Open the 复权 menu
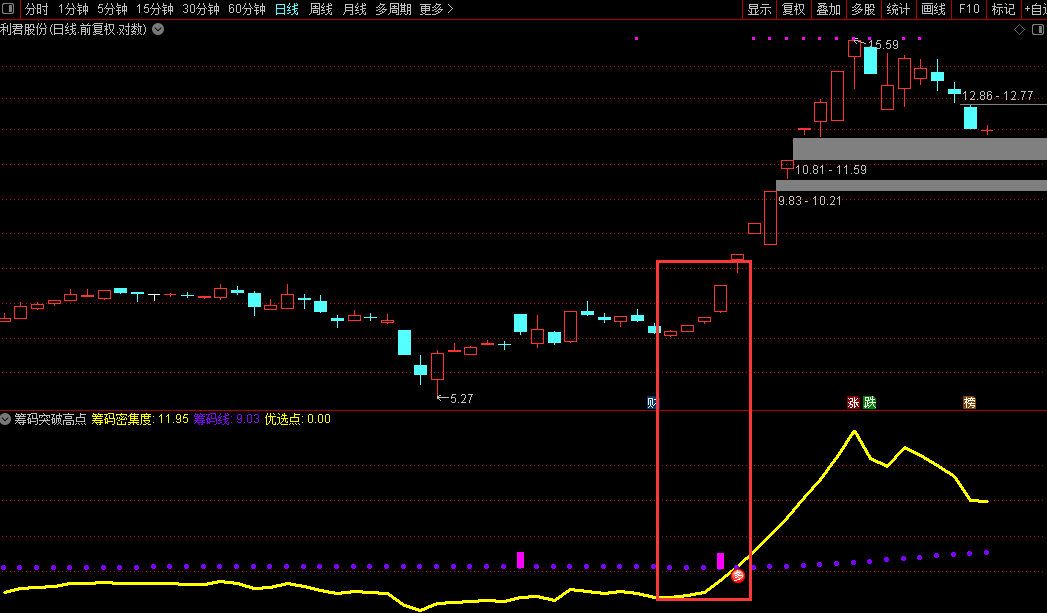This screenshot has height=613, width=1047. point(794,9)
